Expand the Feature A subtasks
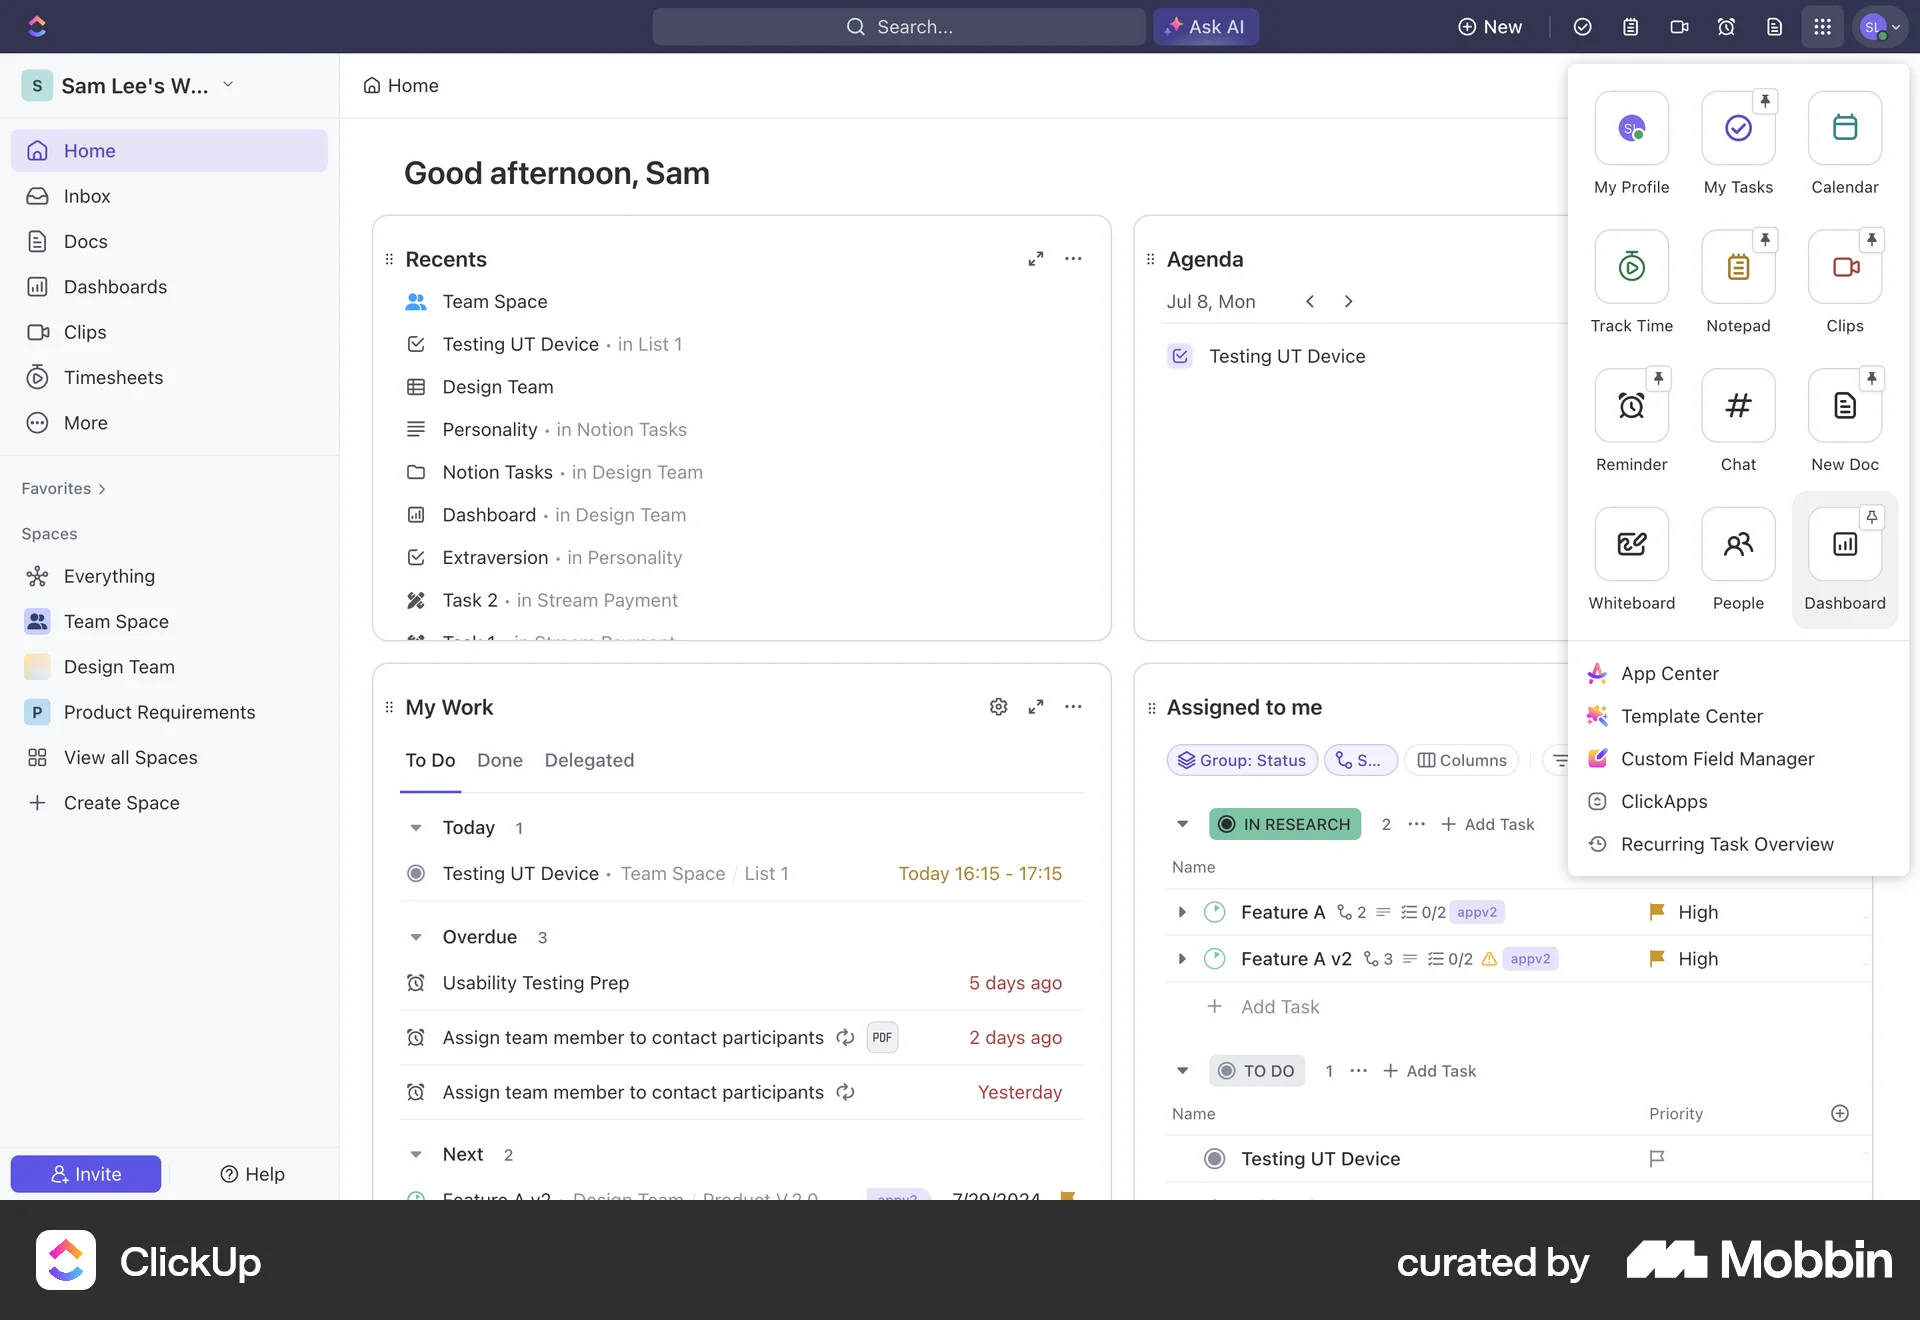 (x=1182, y=912)
